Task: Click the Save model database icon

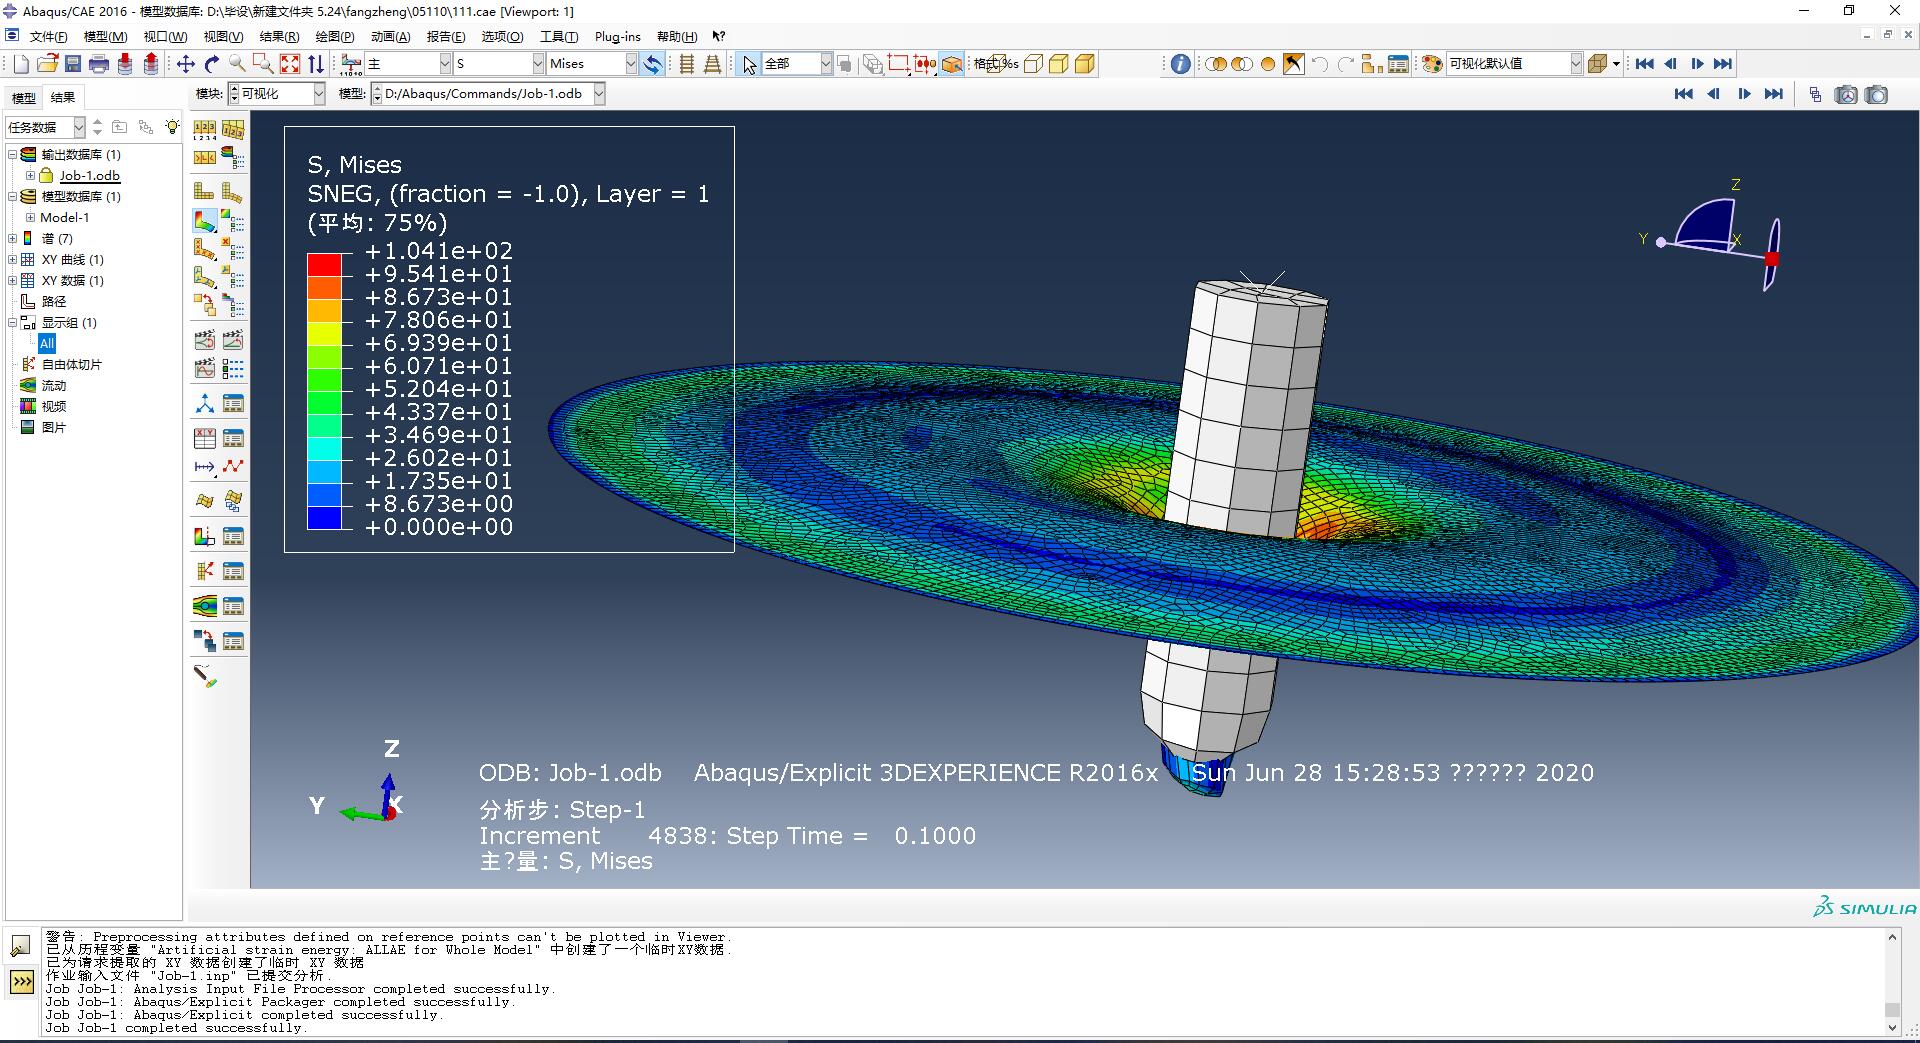Action: pyautogui.click(x=73, y=64)
